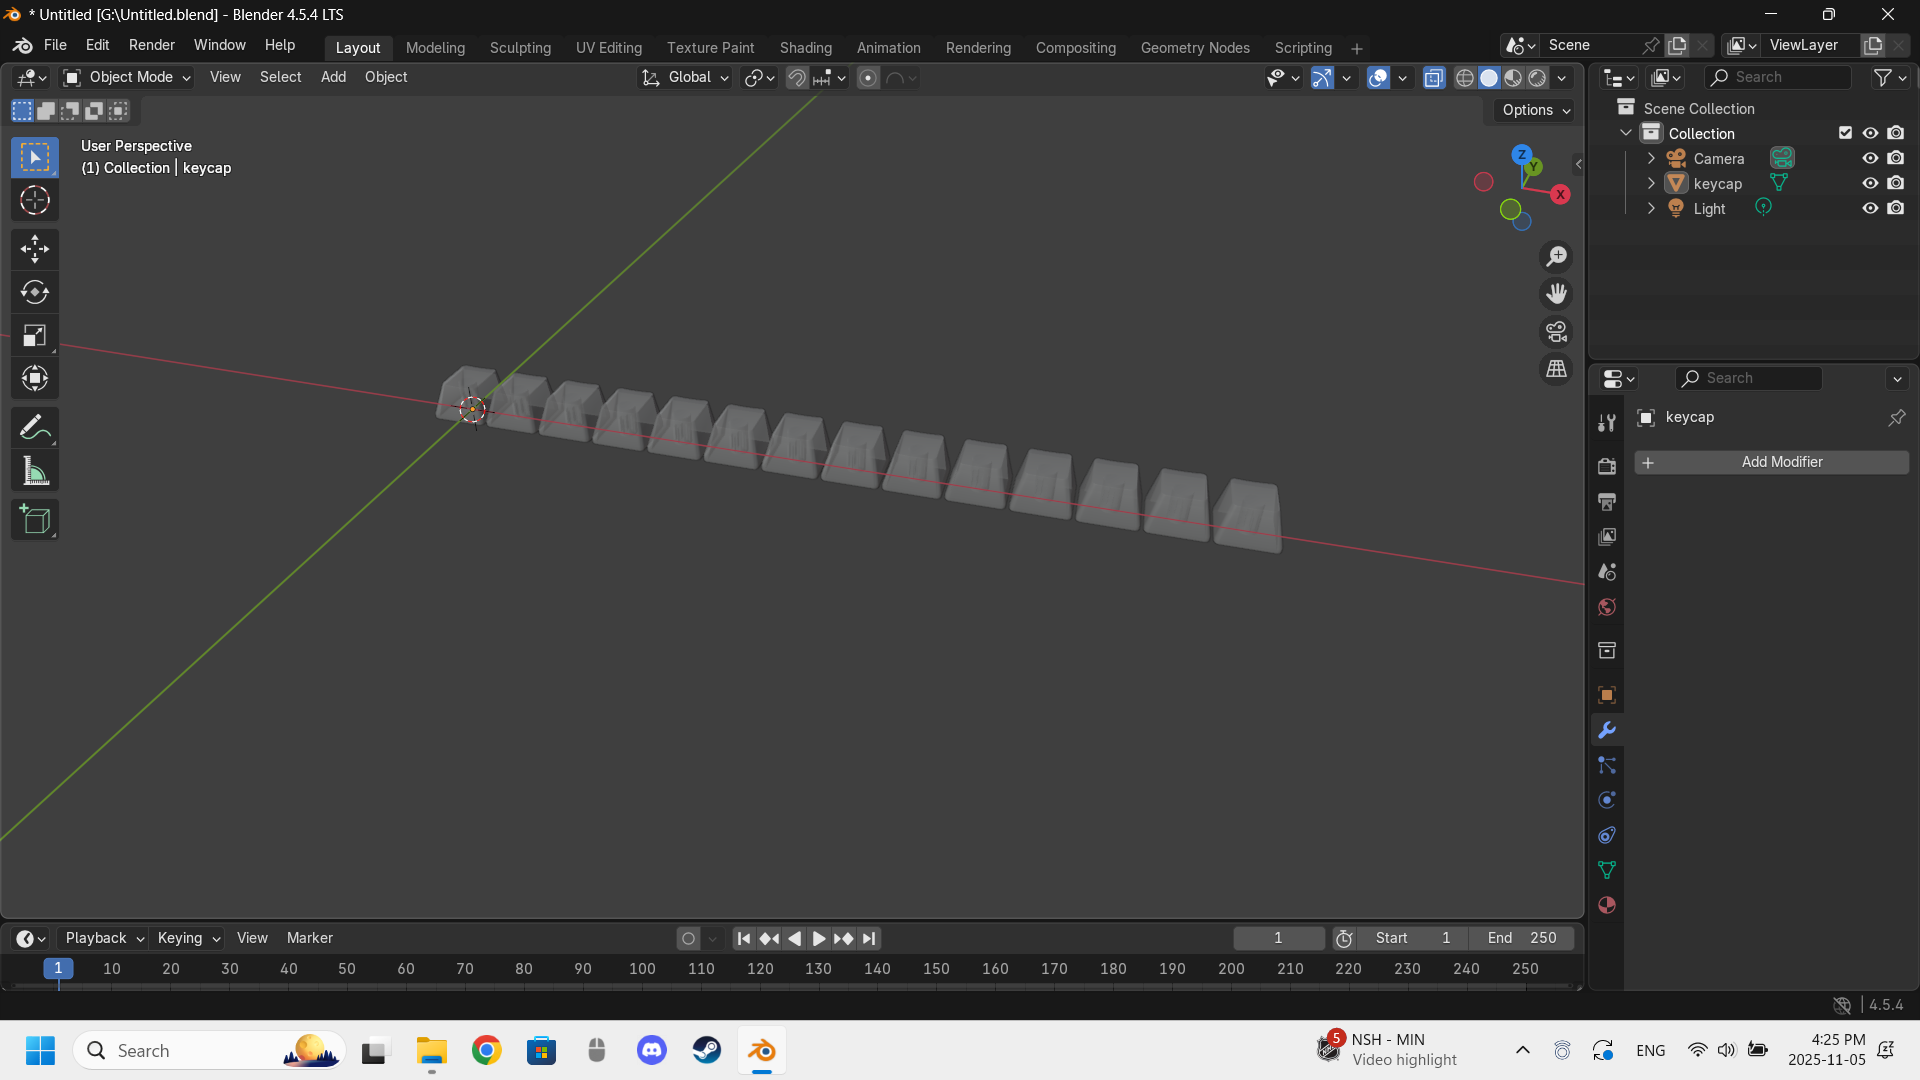The width and height of the screenshot is (1920, 1080).
Task: Disable Light rendering via camera icon
Action: click(x=1896, y=208)
